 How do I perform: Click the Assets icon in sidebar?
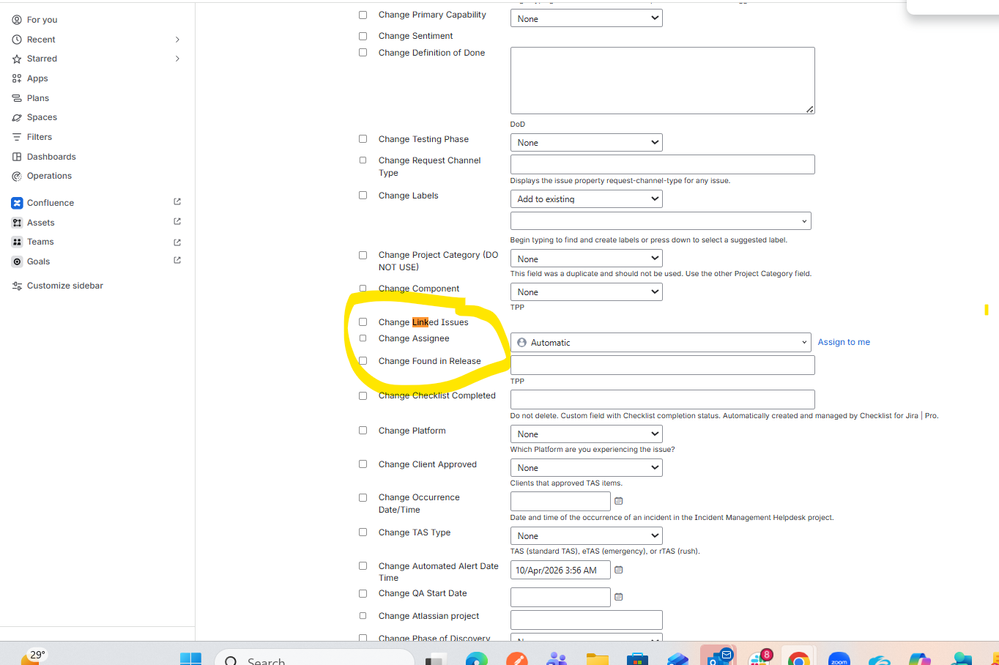tap(17, 222)
